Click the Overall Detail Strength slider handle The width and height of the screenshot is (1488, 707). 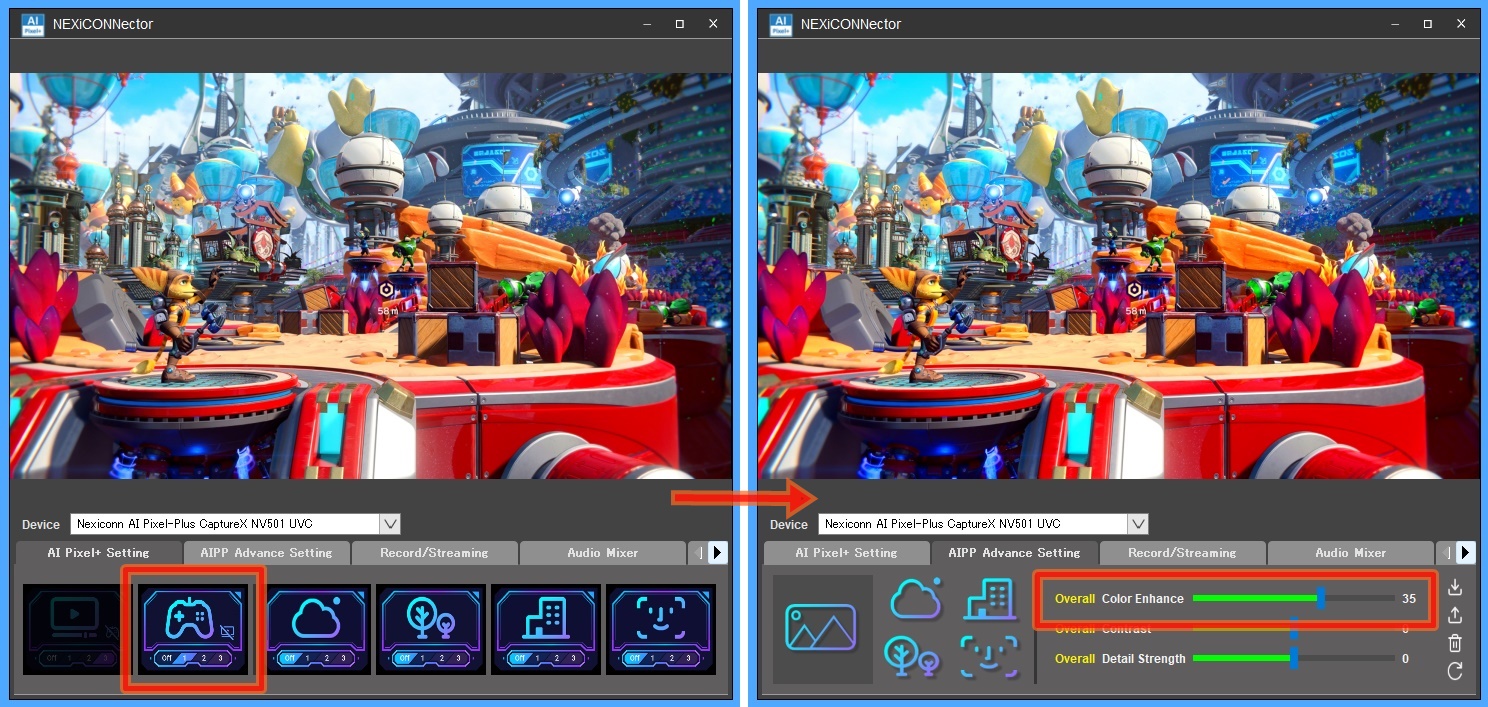[1294, 658]
